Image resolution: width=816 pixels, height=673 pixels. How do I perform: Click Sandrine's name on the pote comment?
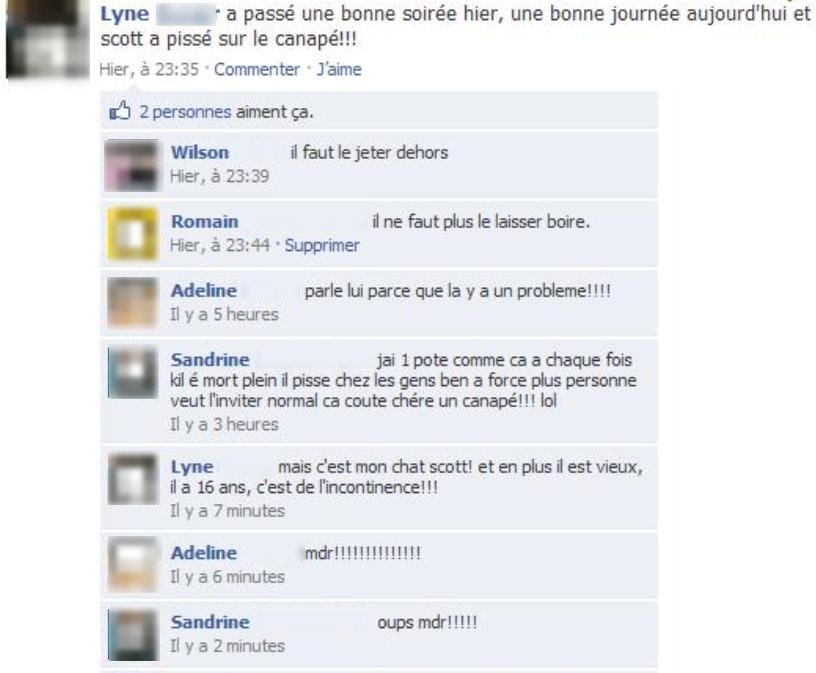(210, 360)
